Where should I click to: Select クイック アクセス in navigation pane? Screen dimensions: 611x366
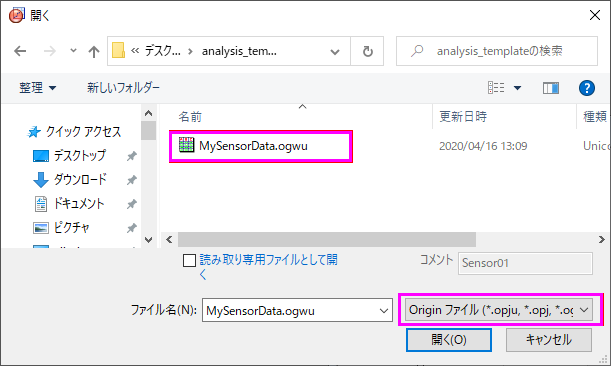point(74,132)
